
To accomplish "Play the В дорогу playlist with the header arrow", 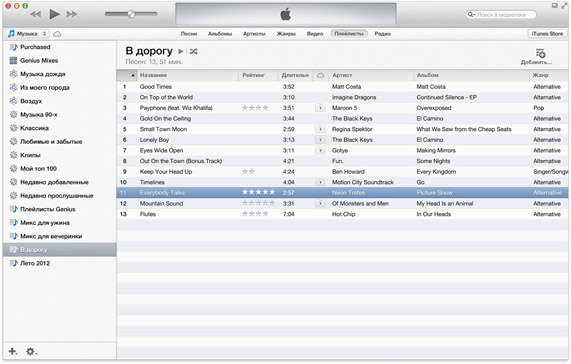I will click(x=181, y=51).
